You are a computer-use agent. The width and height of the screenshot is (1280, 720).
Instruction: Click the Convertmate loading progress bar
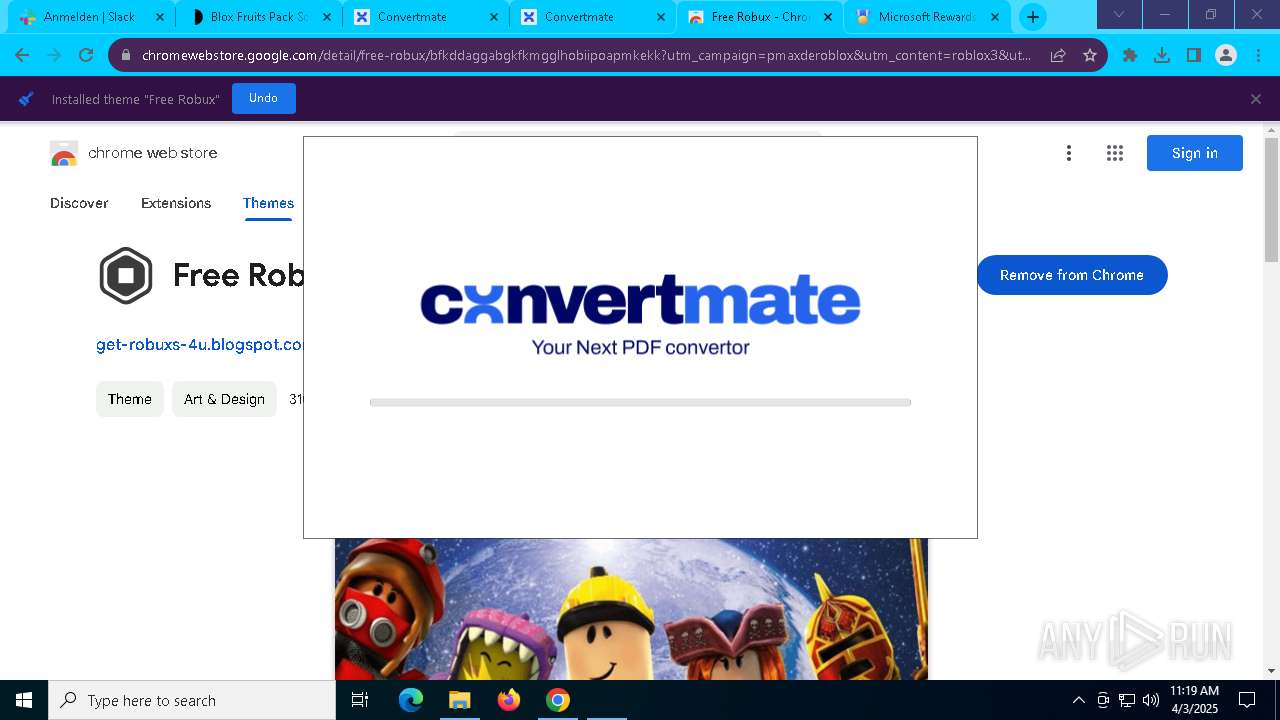(x=640, y=402)
